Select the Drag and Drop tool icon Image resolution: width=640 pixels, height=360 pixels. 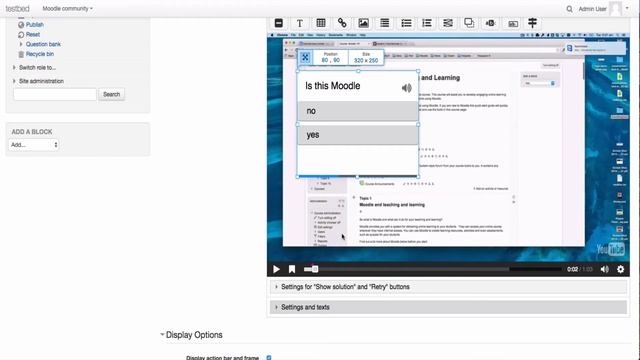click(469, 23)
